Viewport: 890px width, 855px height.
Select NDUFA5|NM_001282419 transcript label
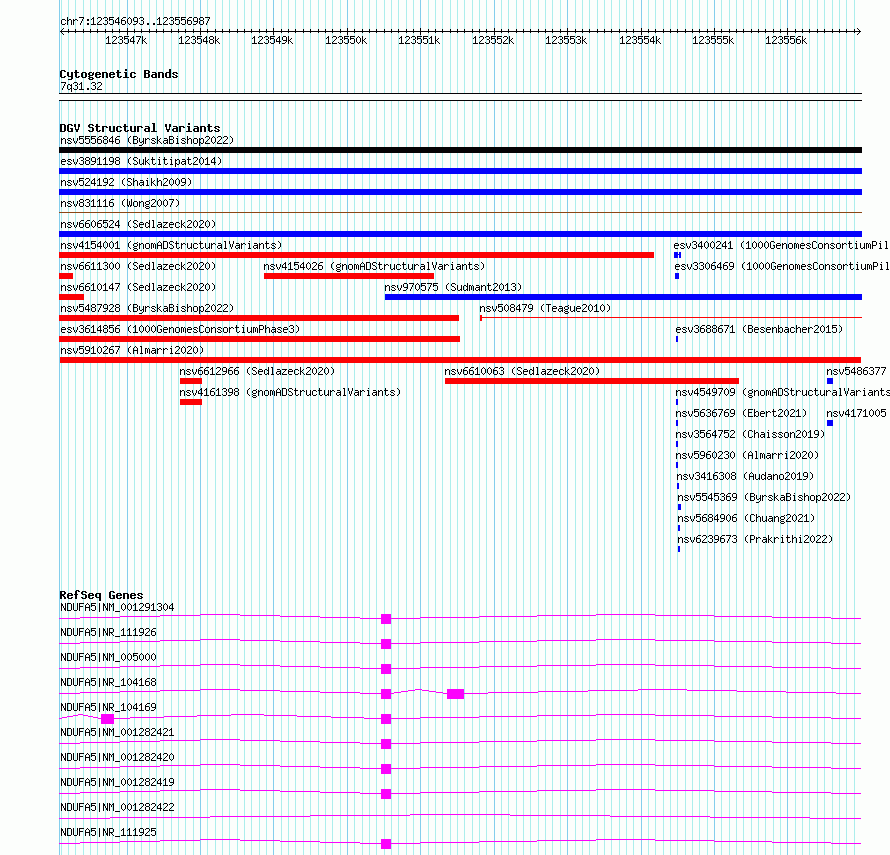tap(117, 782)
